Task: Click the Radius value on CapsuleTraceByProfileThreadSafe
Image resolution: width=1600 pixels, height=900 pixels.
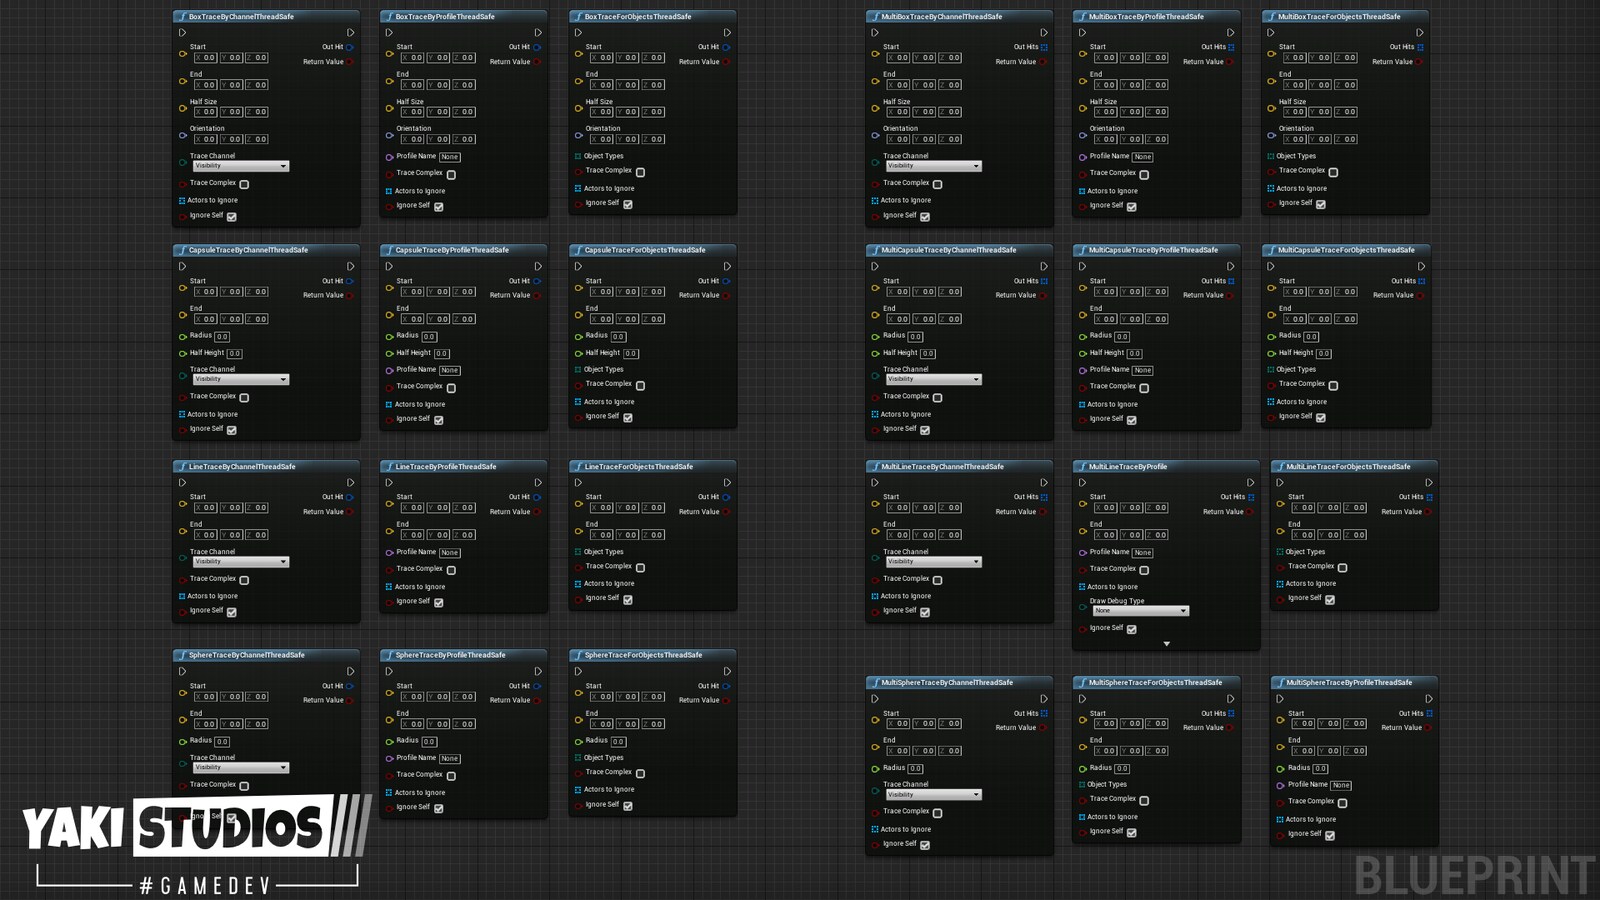Action: coord(428,336)
